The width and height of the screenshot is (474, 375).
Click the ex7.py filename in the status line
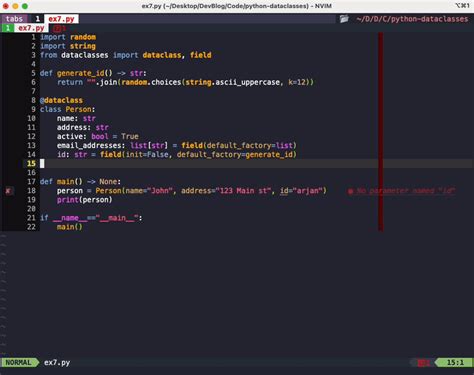57,363
